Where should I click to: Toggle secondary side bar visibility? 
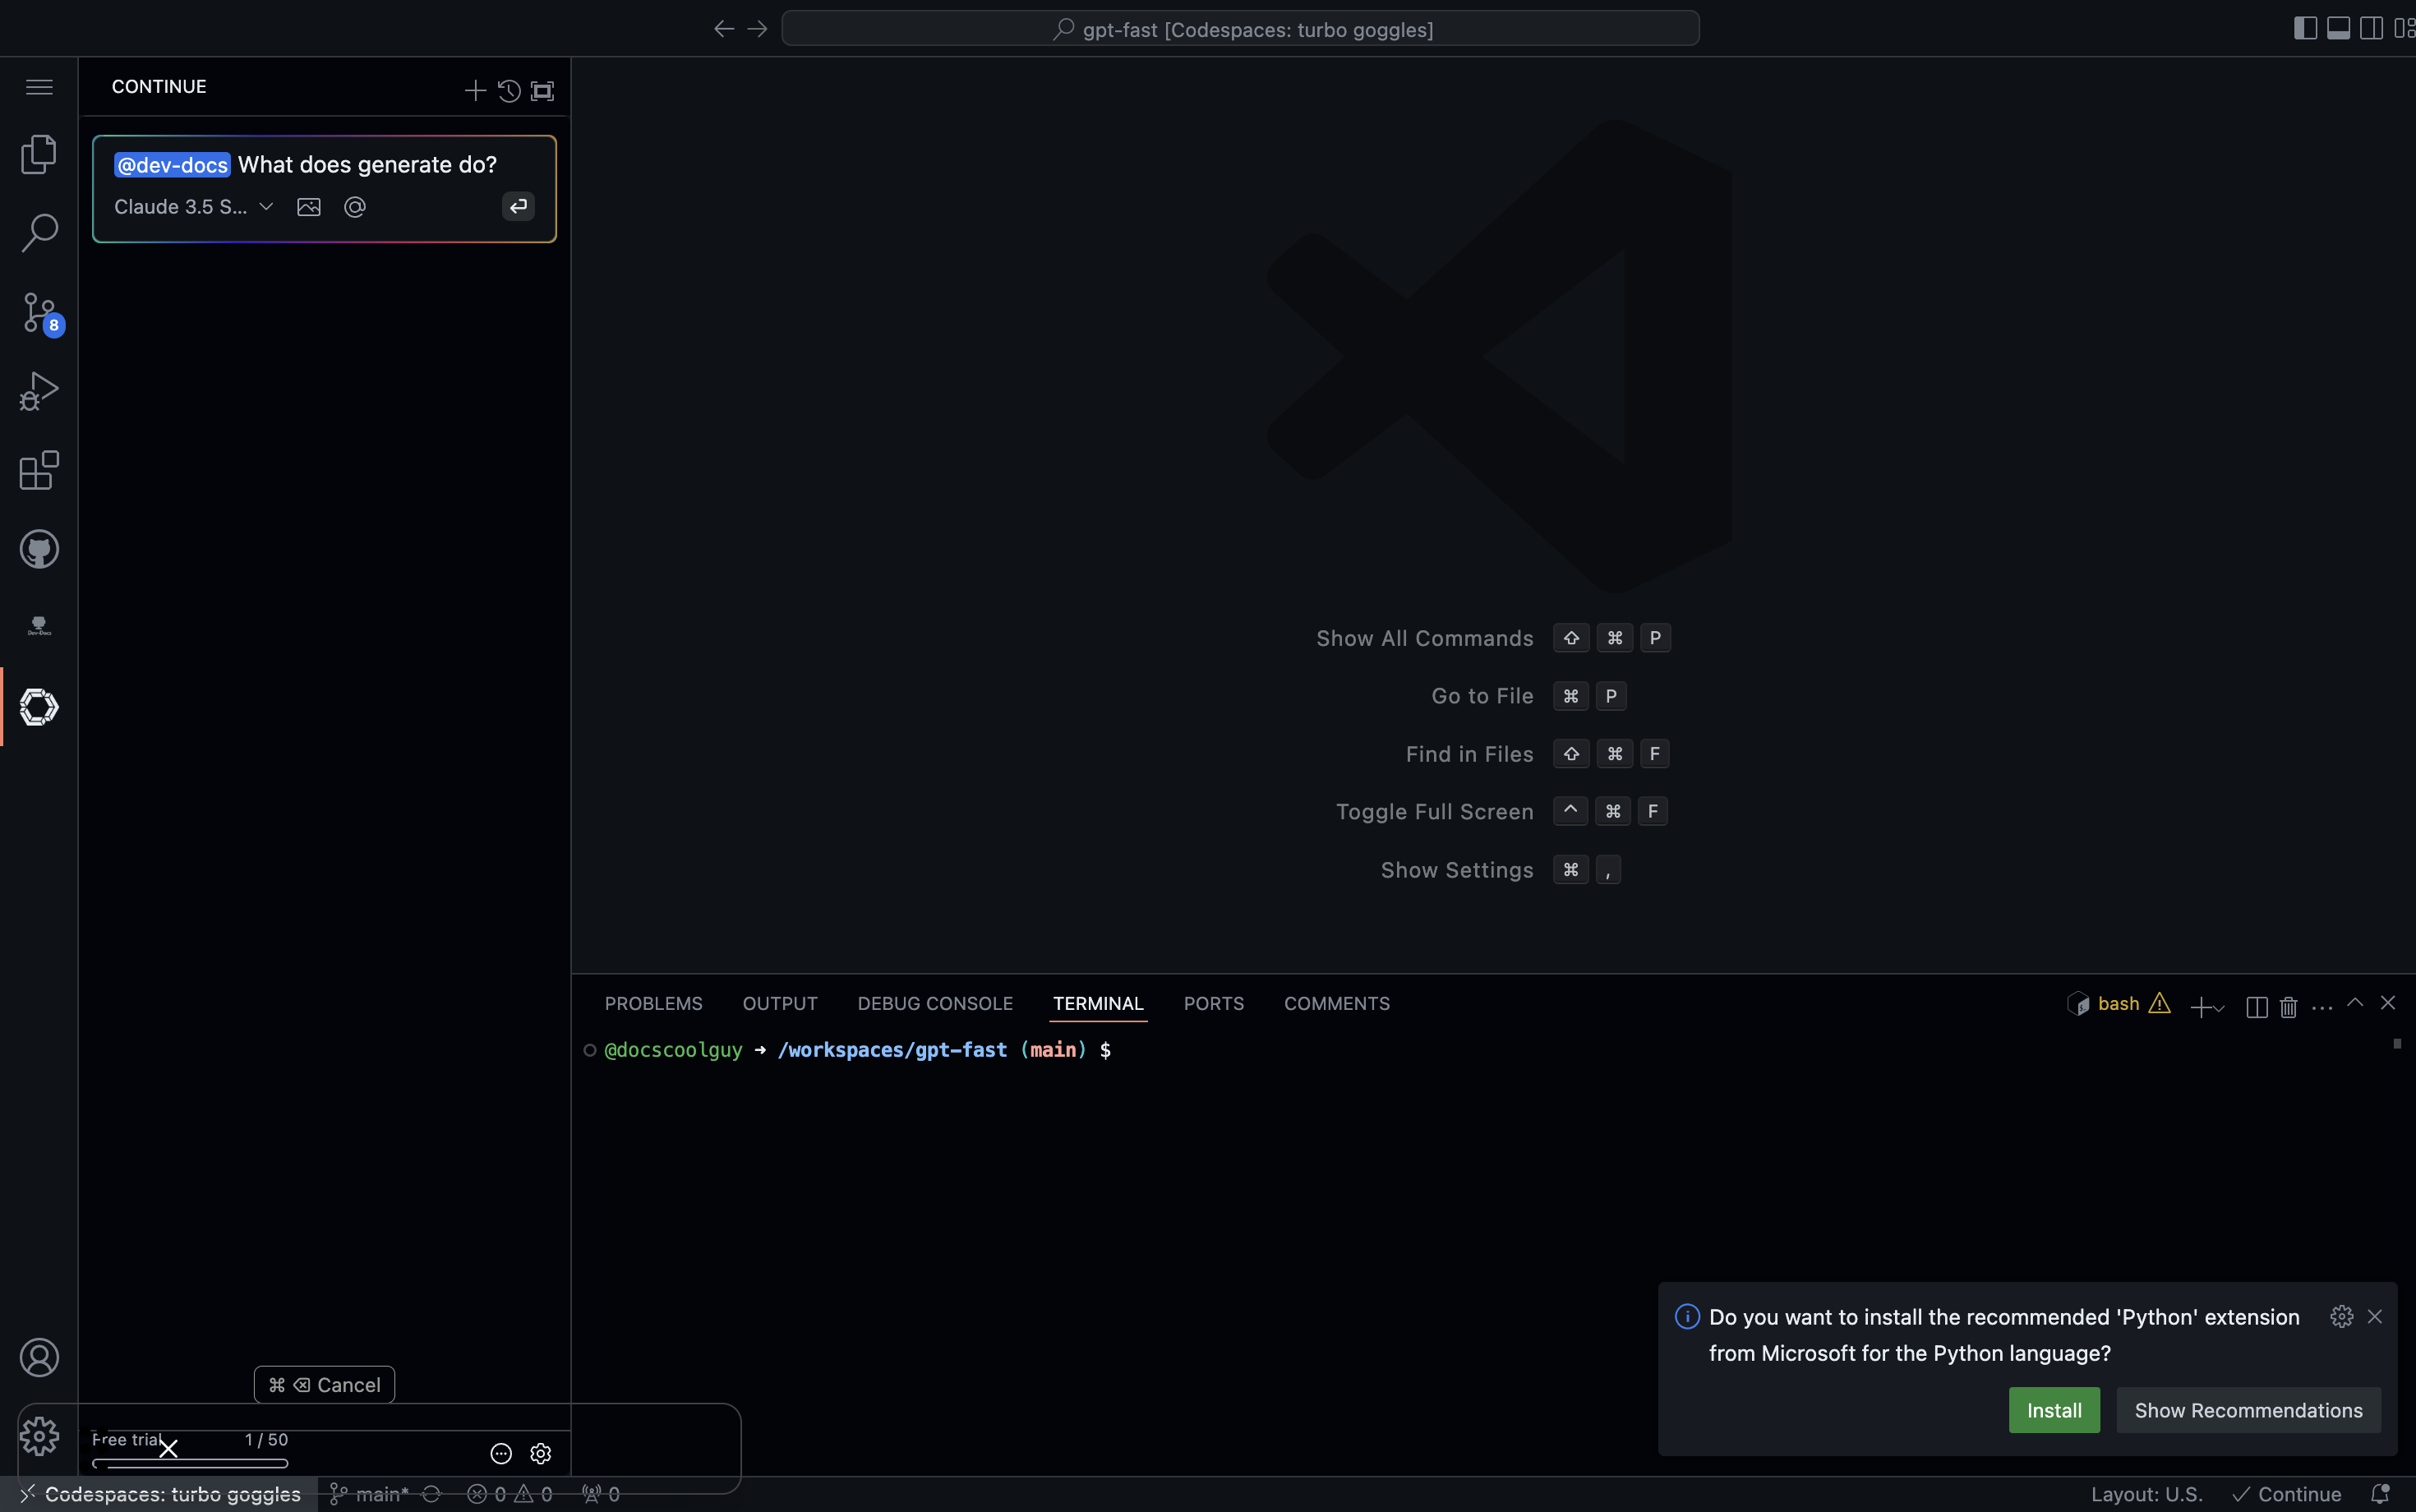[x=2371, y=28]
